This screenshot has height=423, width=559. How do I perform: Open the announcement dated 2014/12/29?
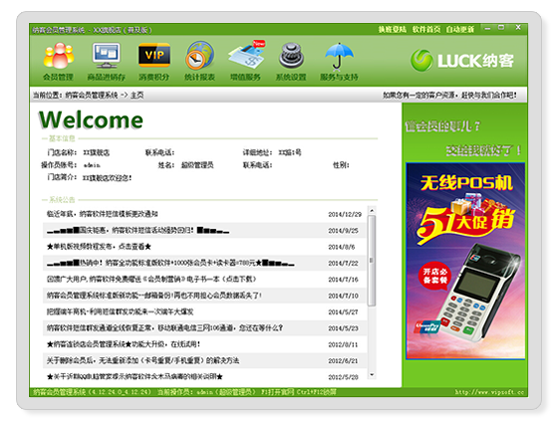click(205, 214)
